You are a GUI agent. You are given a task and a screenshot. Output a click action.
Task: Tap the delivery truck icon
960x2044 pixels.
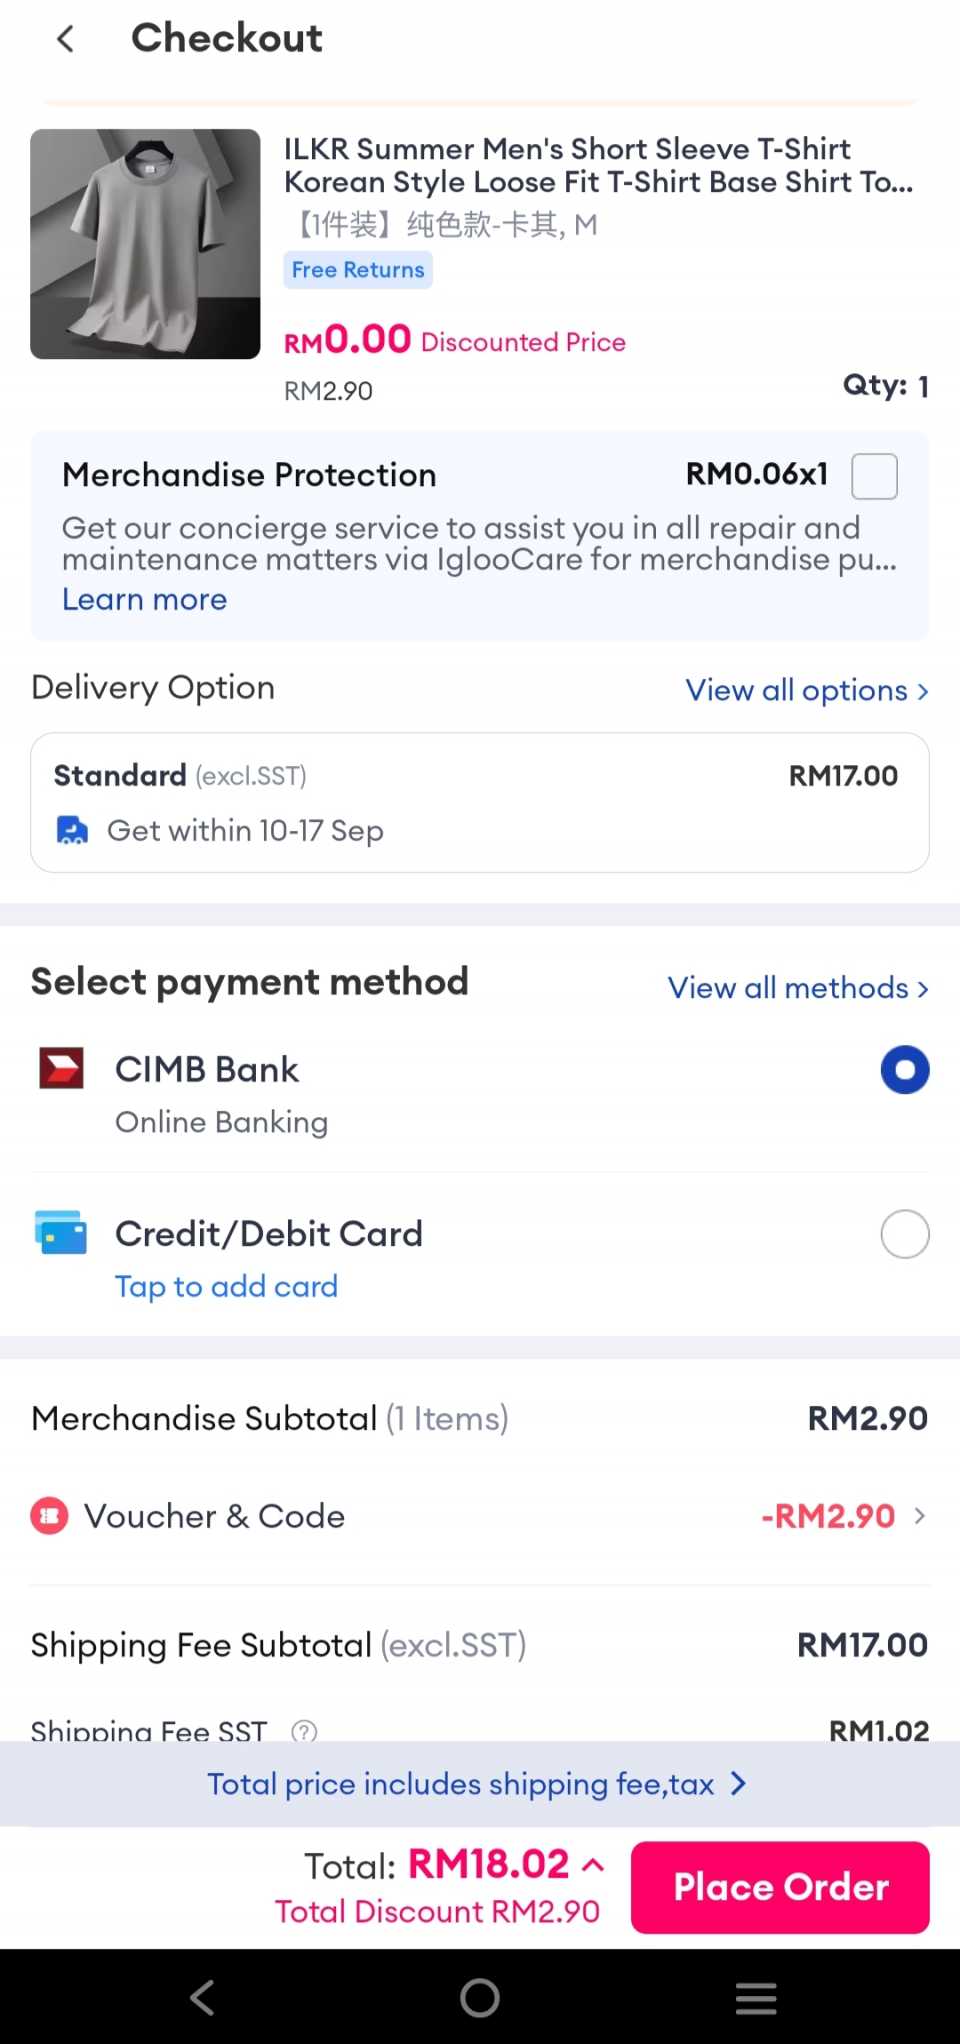tap(72, 830)
